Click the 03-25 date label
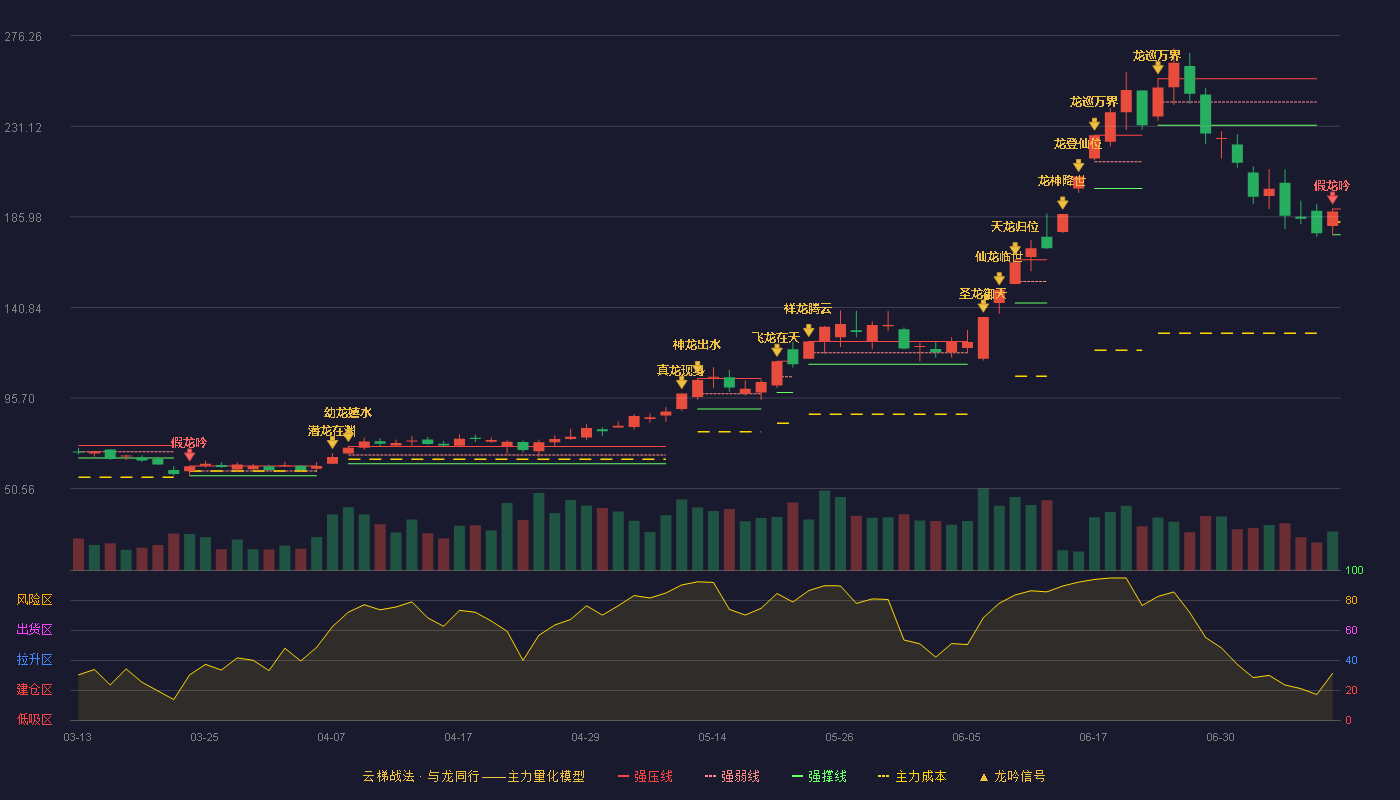1400x800 pixels. [x=204, y=737]
